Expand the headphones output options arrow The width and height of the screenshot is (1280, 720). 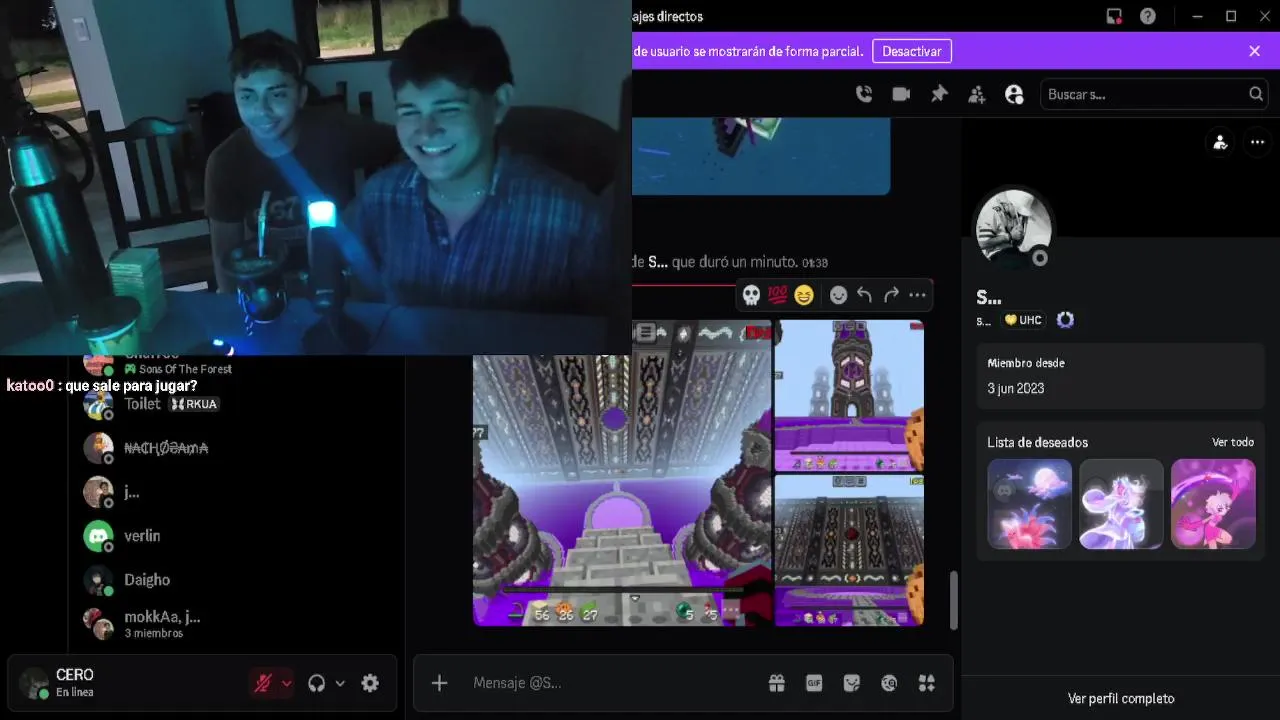(340, 683)
